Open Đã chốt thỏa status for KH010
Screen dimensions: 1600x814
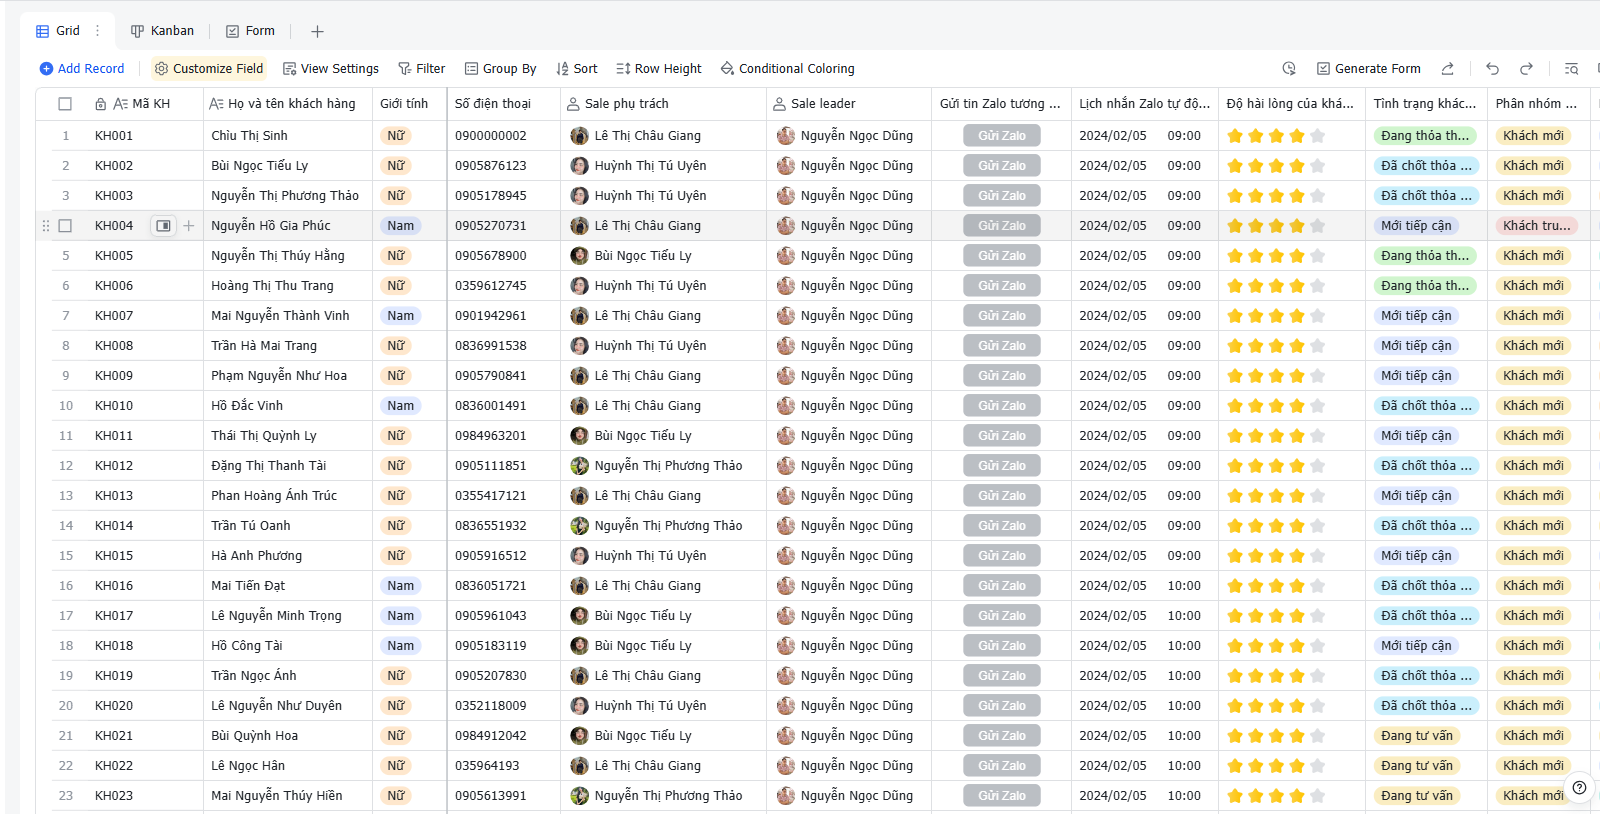click(1426, 406)
